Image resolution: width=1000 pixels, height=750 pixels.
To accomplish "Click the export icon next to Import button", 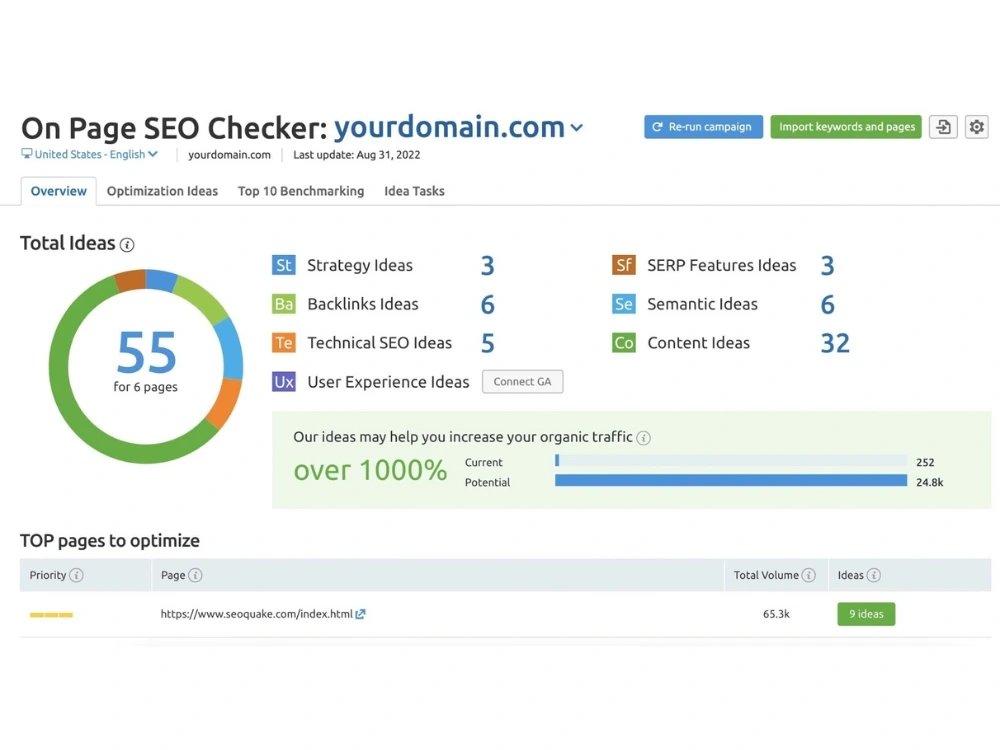I will point(943,127).
